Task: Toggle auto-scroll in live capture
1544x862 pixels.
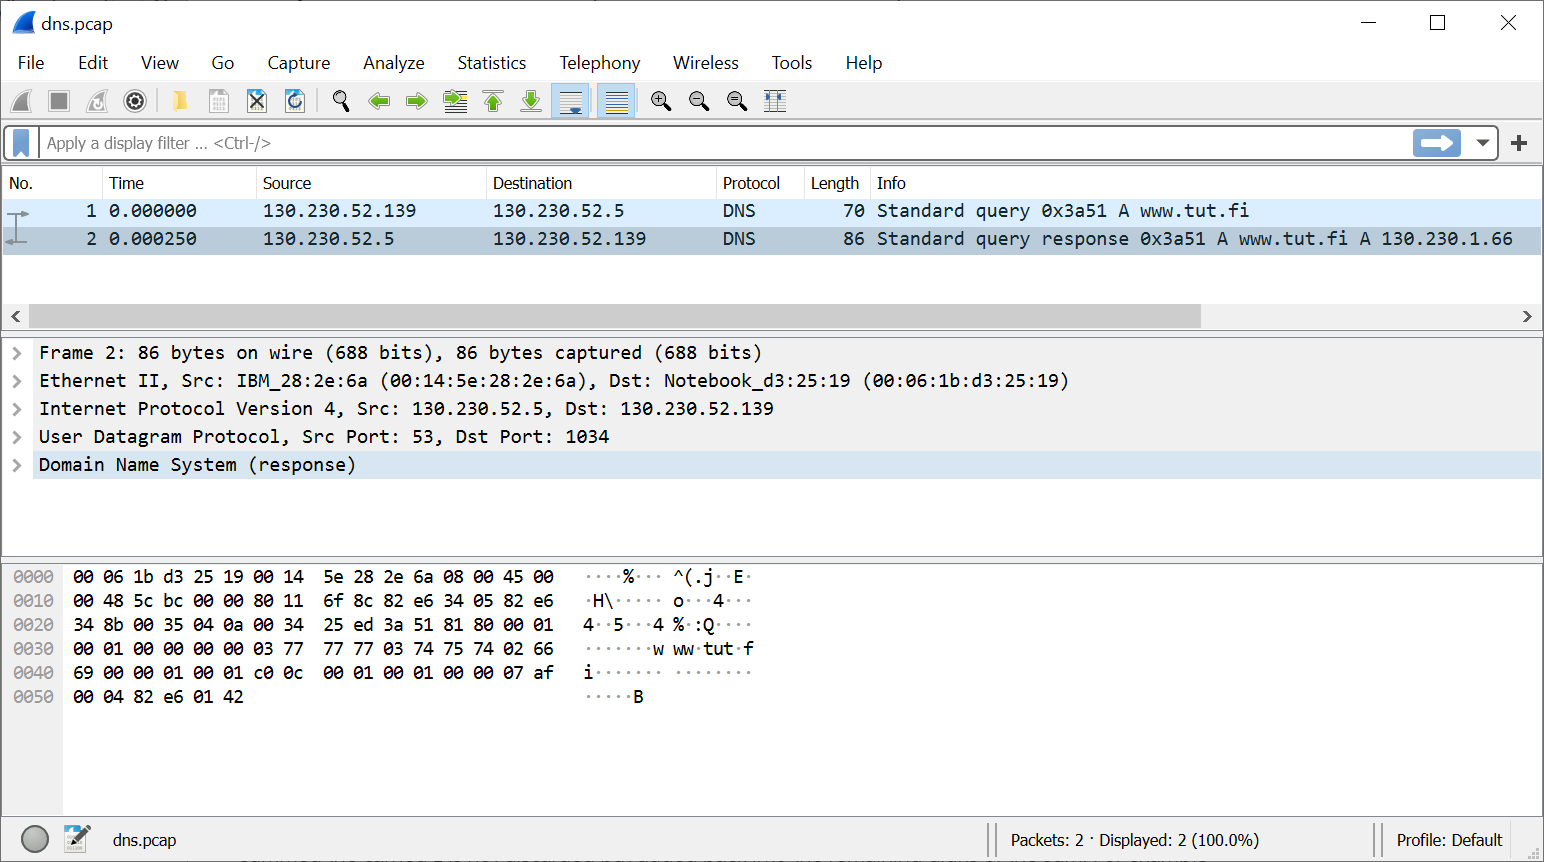Action: click(570, 100)
